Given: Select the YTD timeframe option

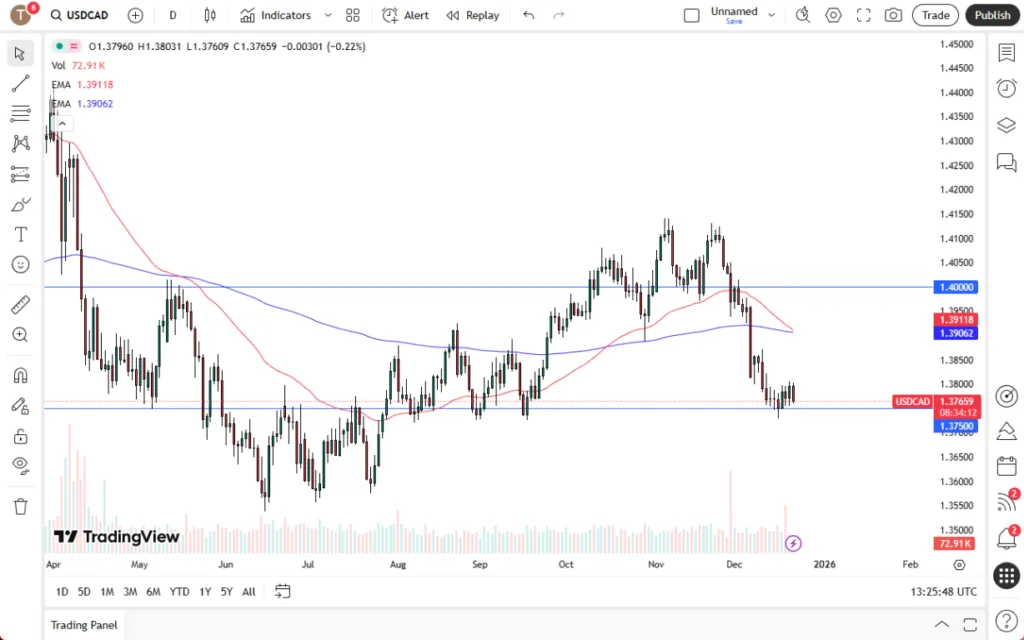Looking at the screenshot, I should [179, 591].
